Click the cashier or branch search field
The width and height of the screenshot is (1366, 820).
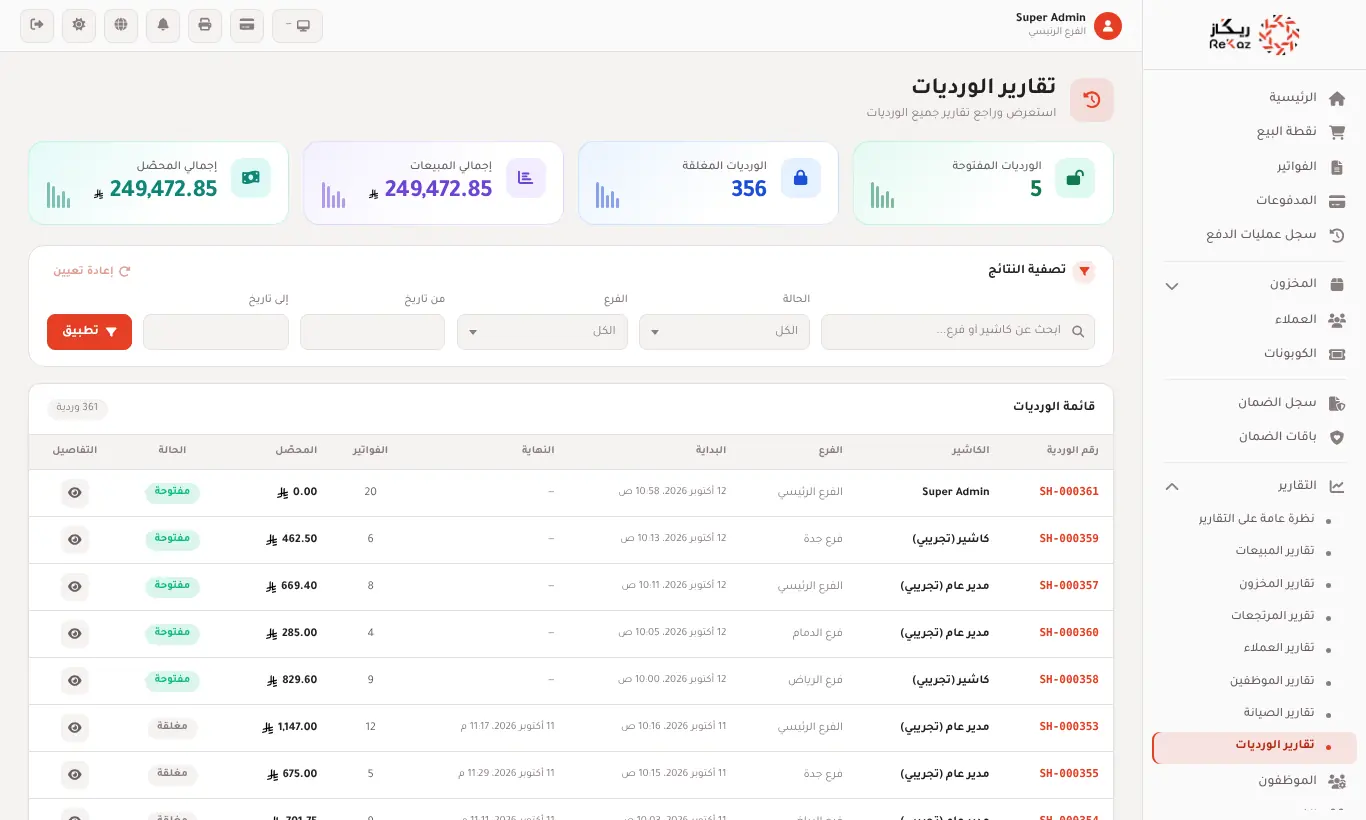point(958,332)
